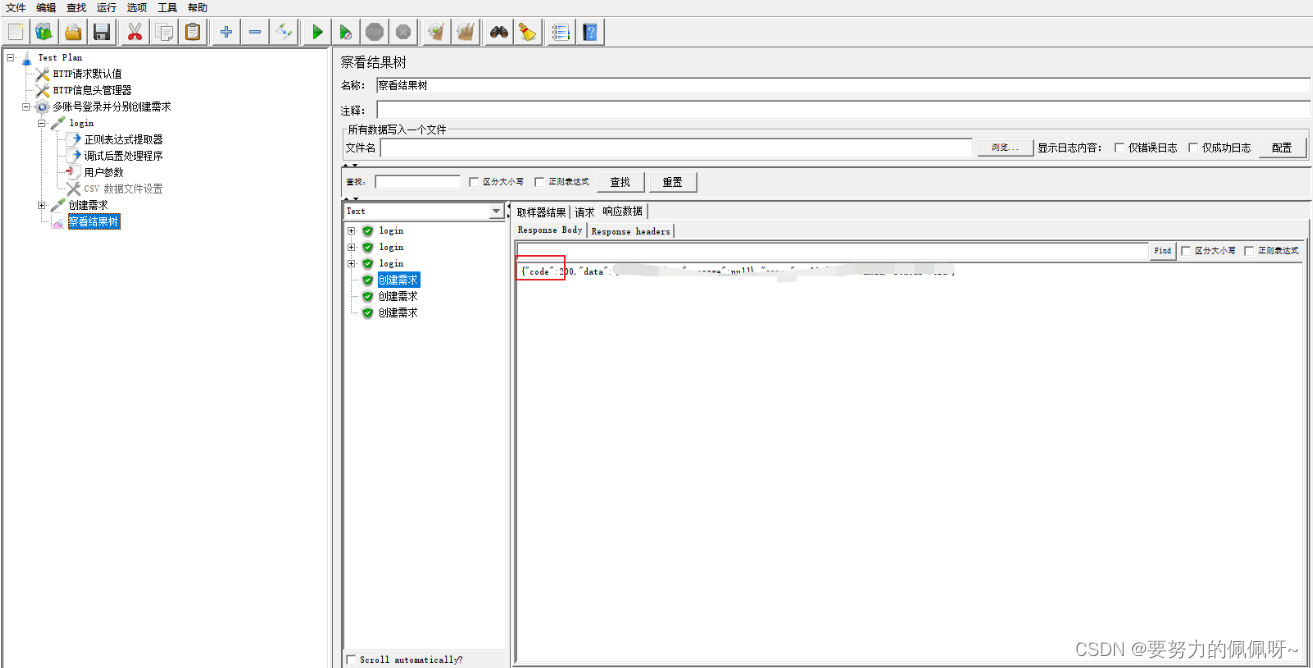Click the Clear results broom icon
The width and height of the screenshot is (1313, 668).
(436, 32)
